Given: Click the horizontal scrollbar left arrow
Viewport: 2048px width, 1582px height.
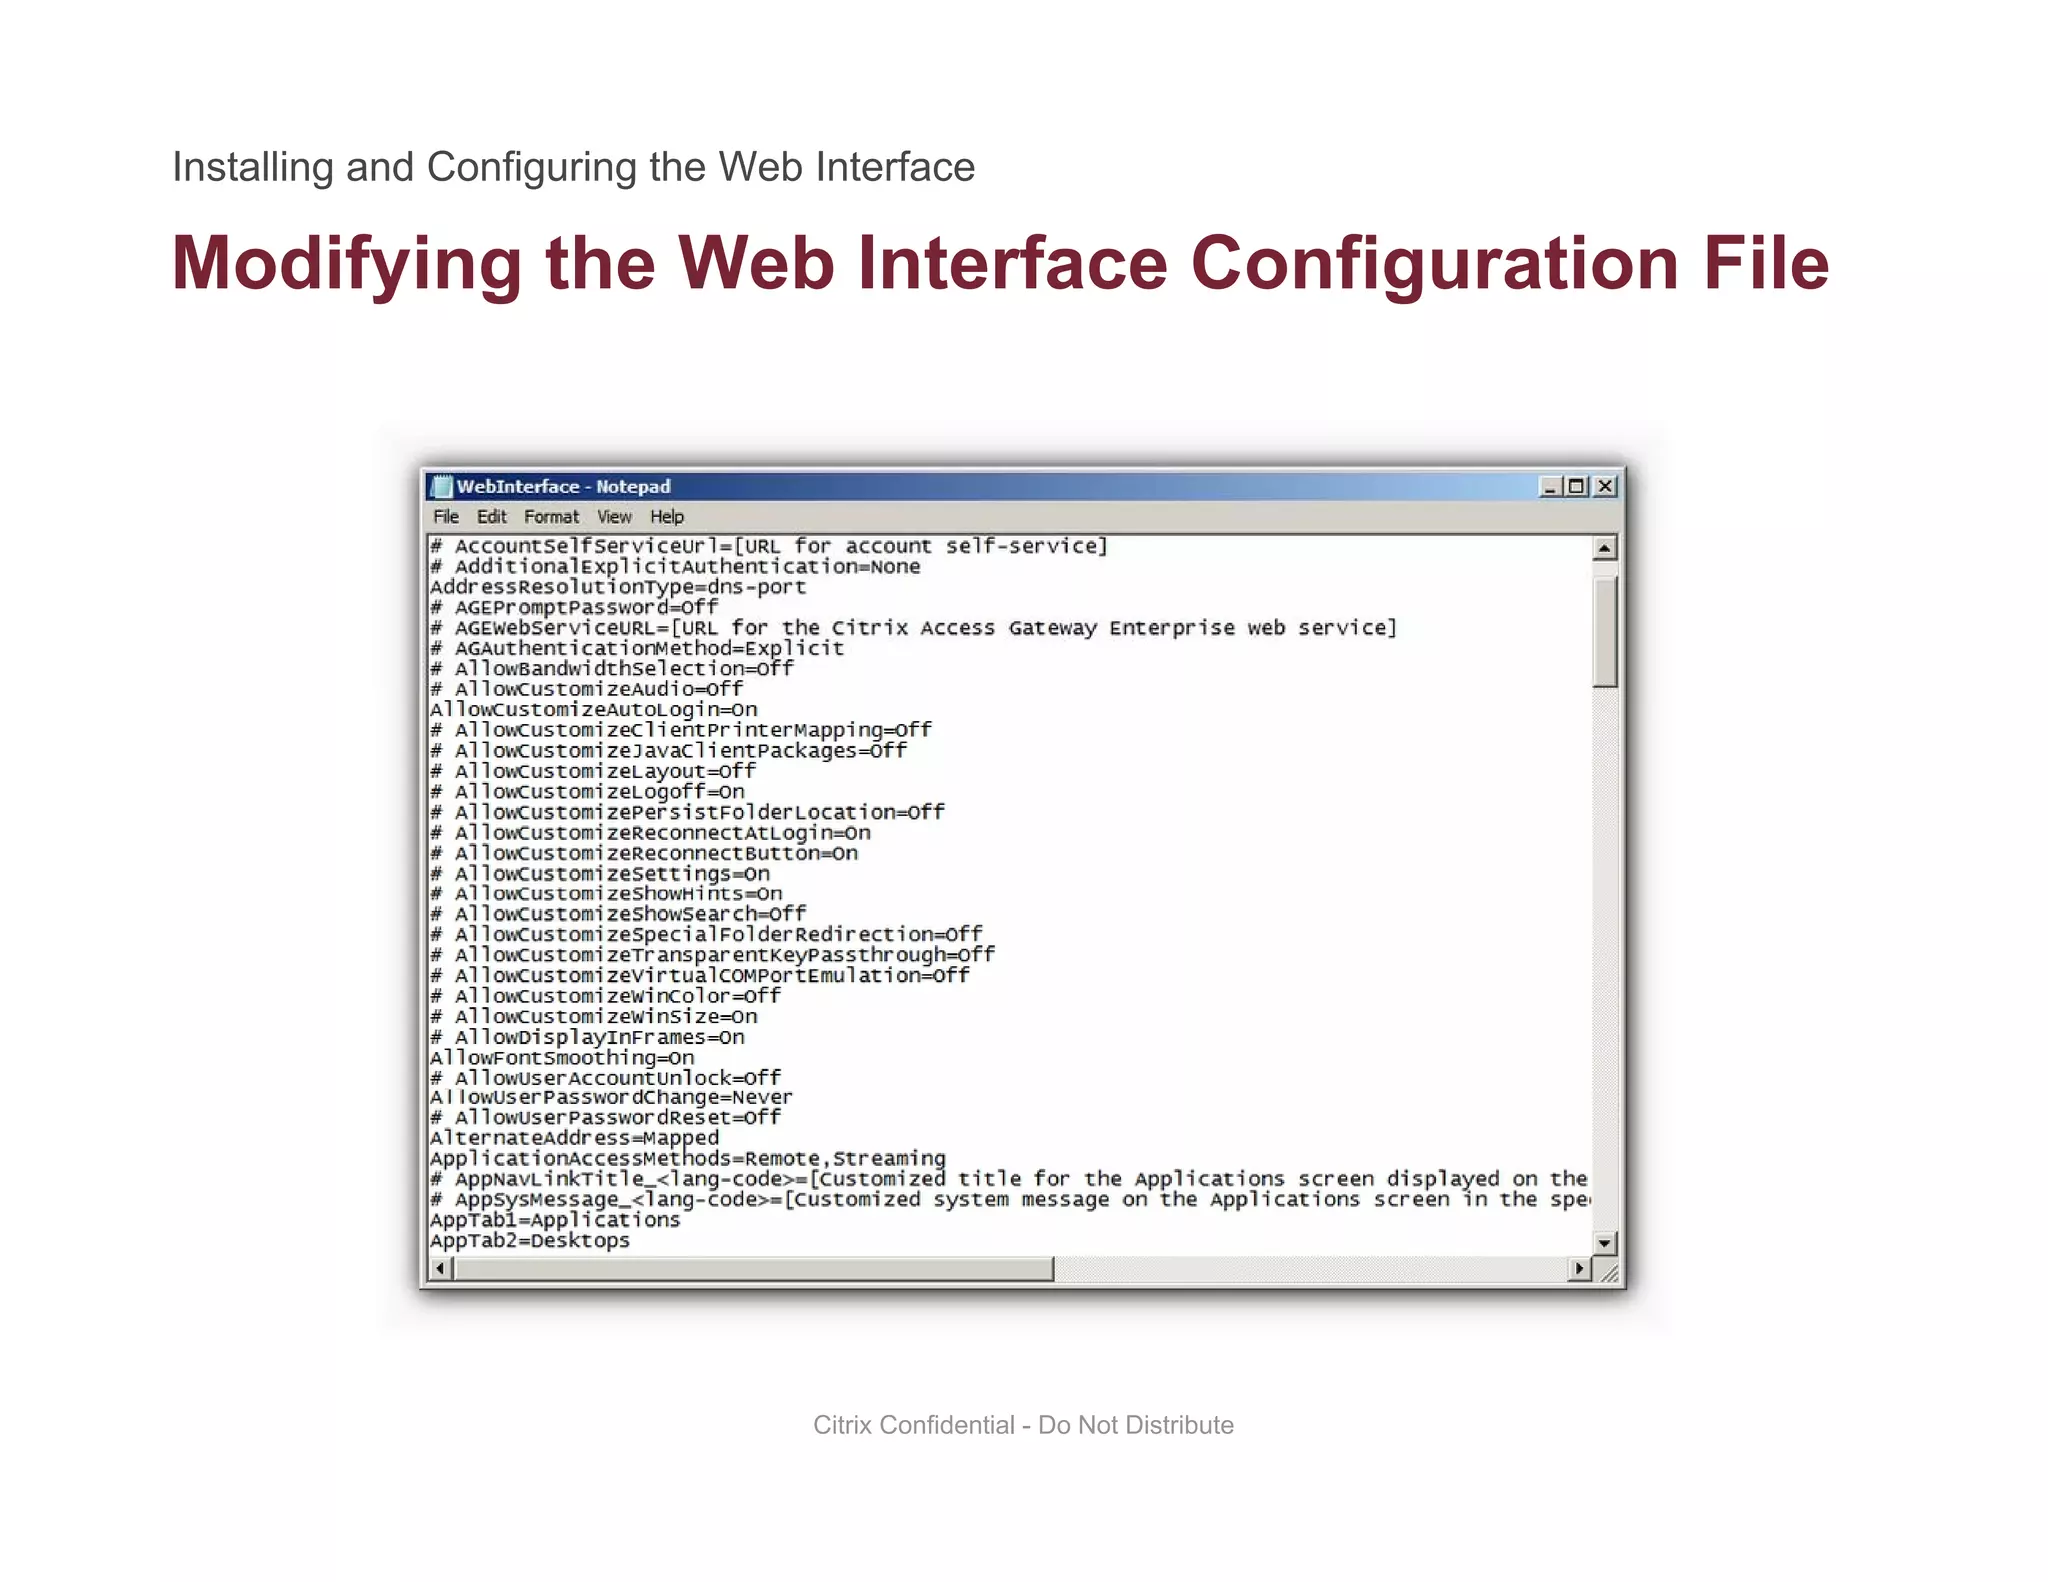Looking at the screenshot, I should pos(440,1269).
